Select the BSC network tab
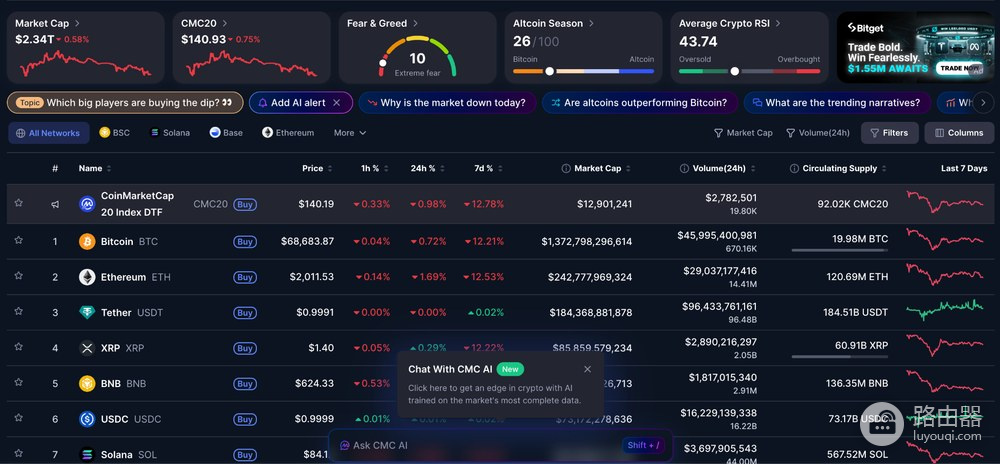Screen dimensions: 1000x464 point(115,133)
